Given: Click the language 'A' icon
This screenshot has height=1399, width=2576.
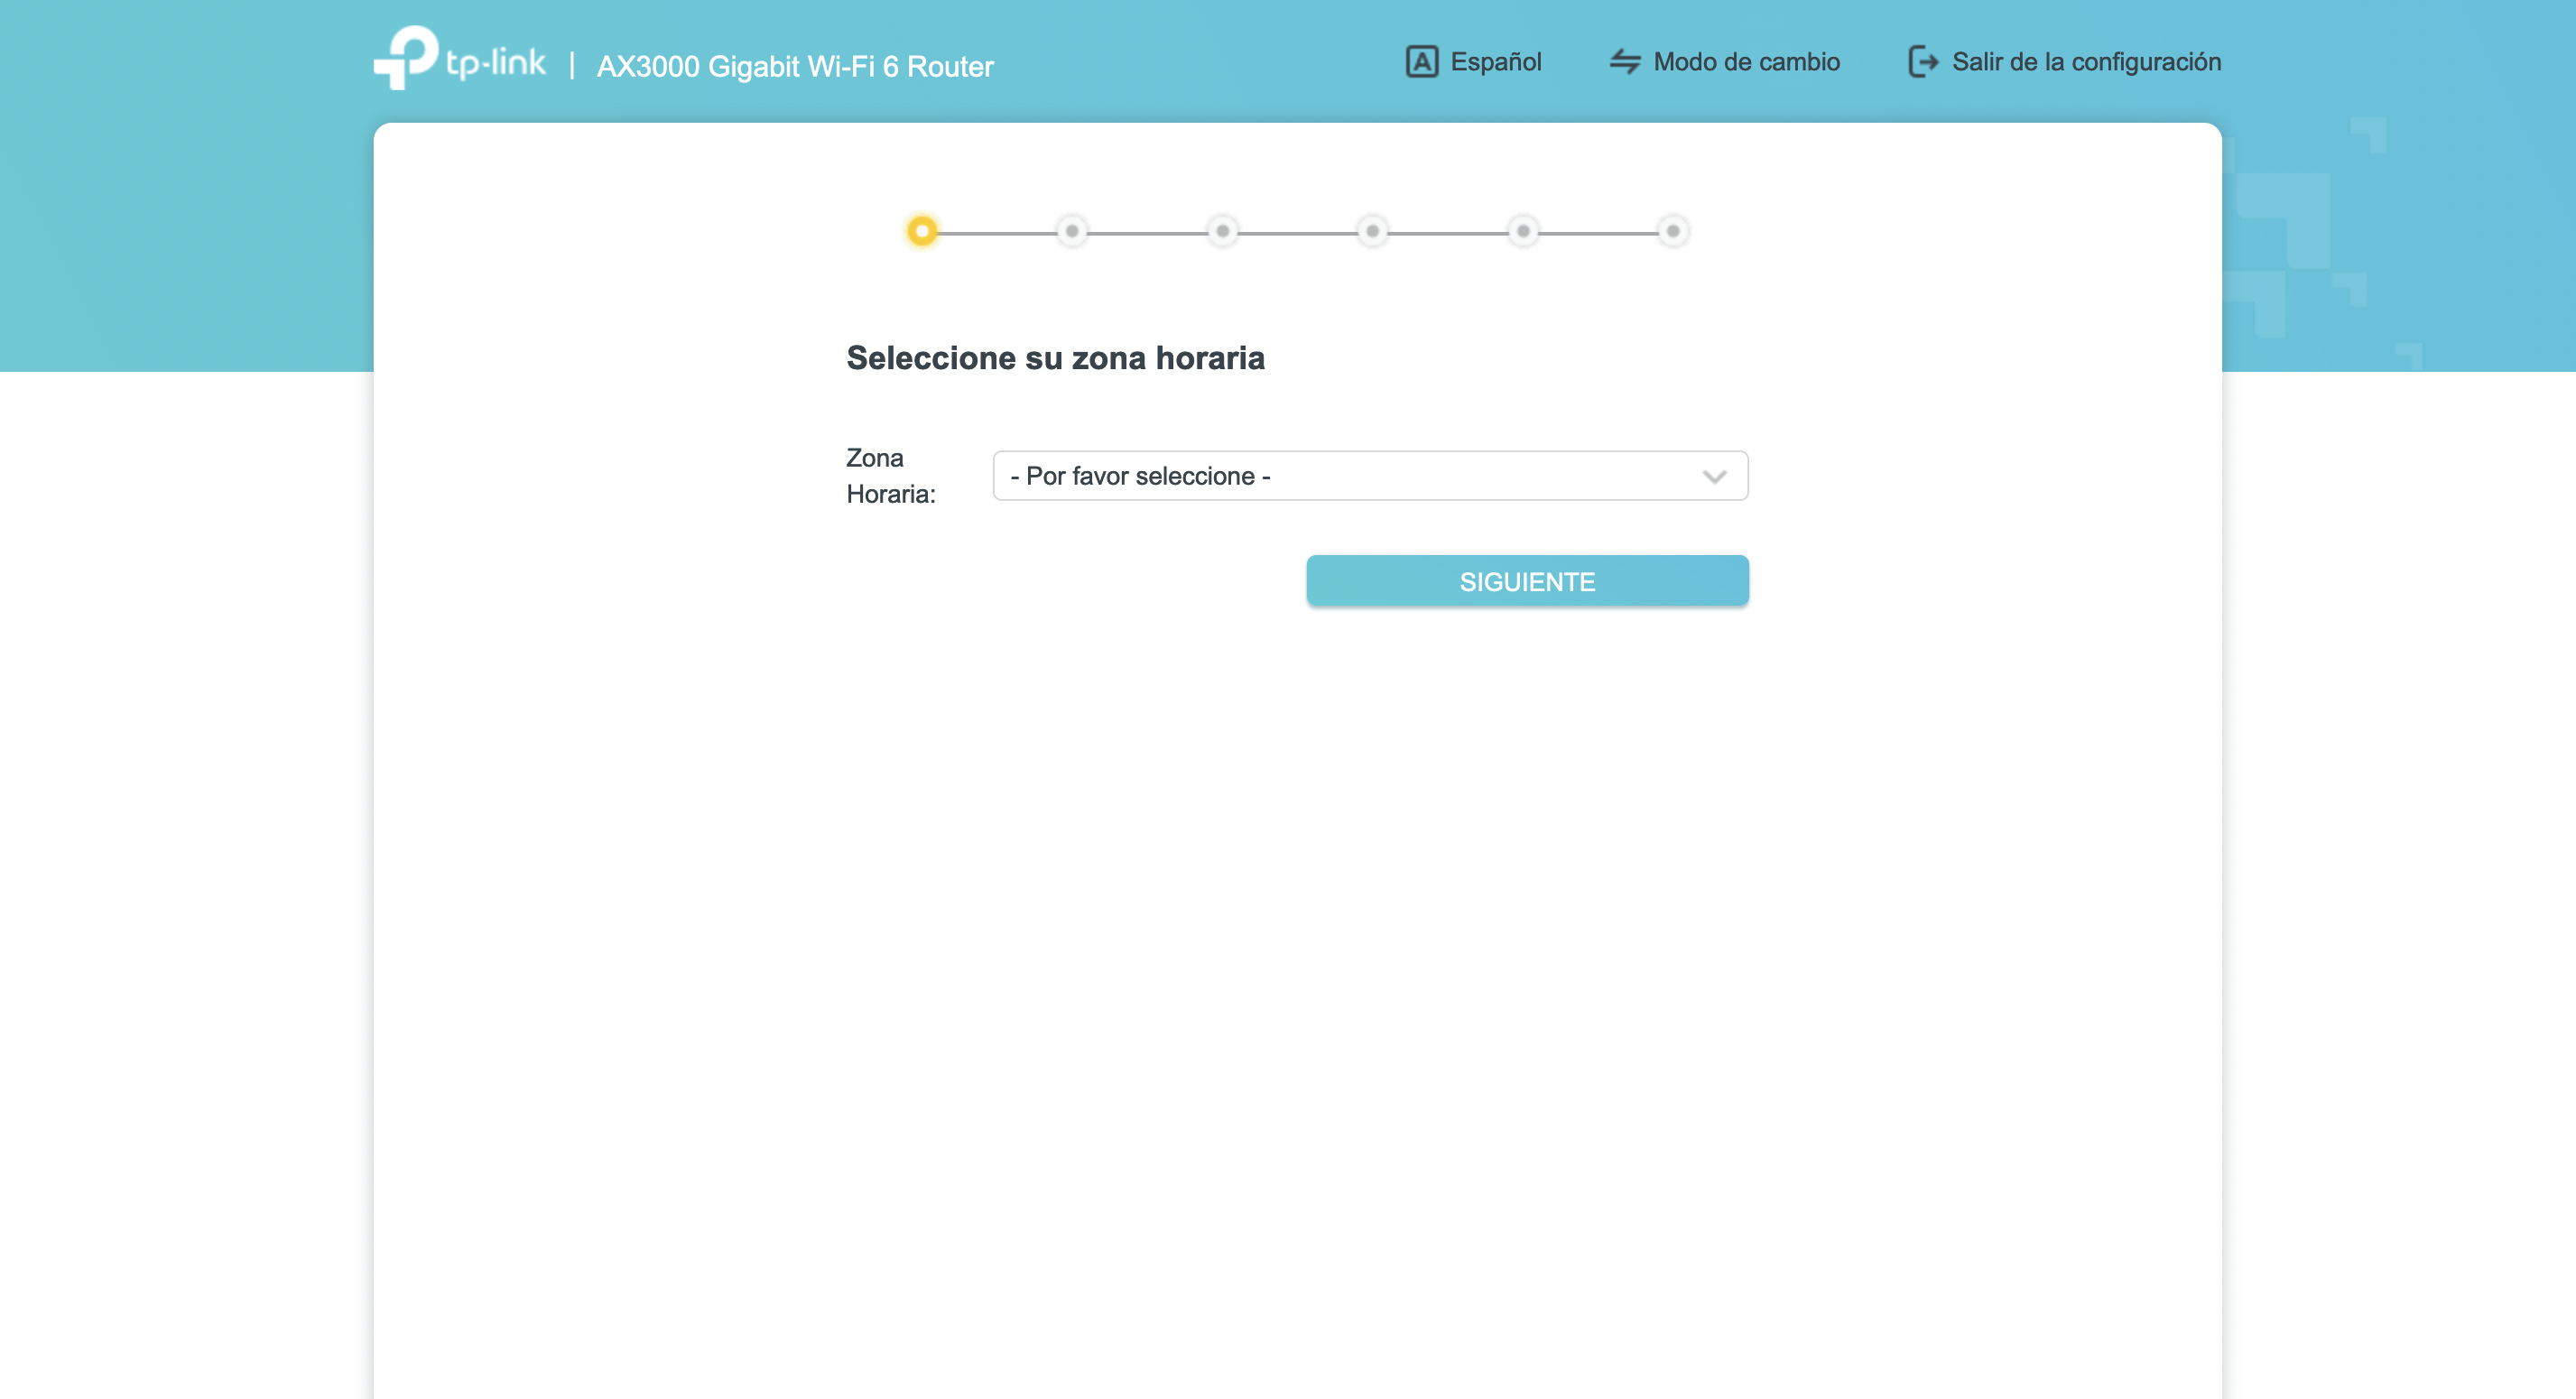Looking at the screenshot, I should click(1421, 62).
